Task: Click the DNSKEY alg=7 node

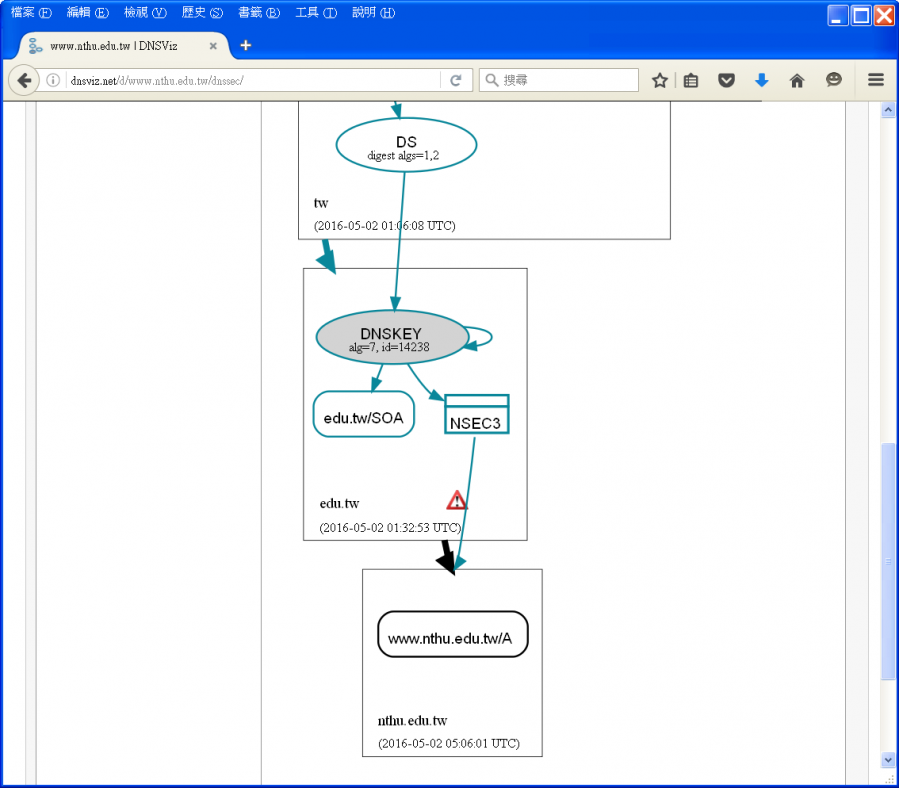Action: pos(391,338)
